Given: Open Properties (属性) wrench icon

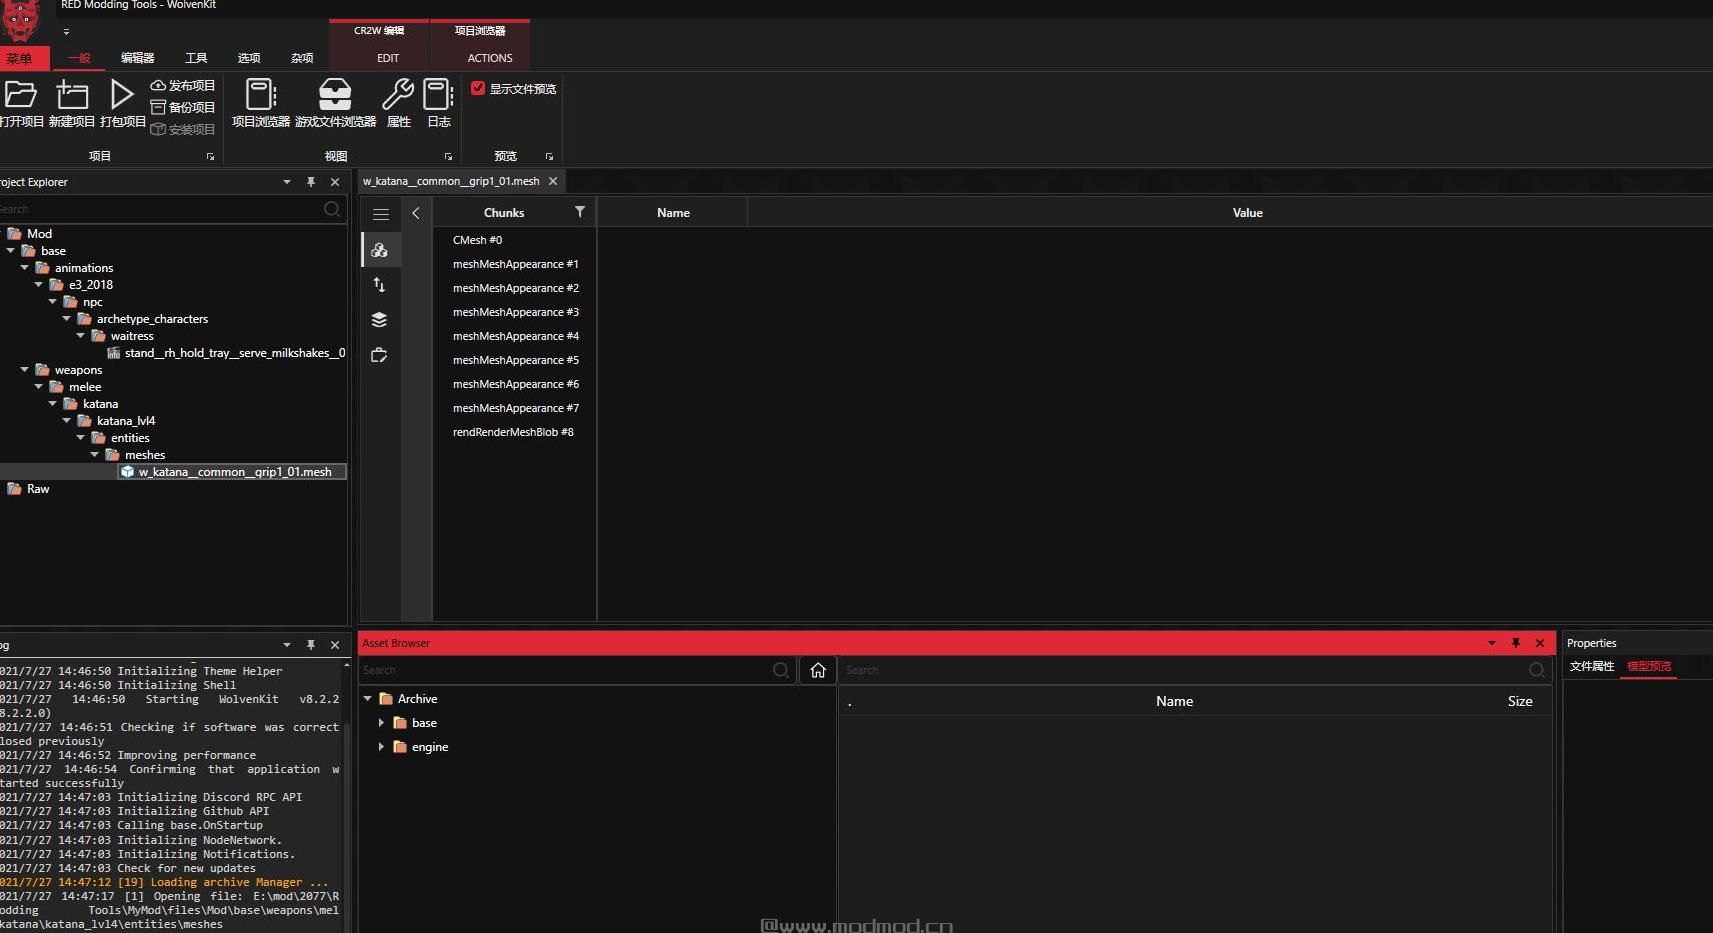Looking at the screenshot, I should coord(398,95).
